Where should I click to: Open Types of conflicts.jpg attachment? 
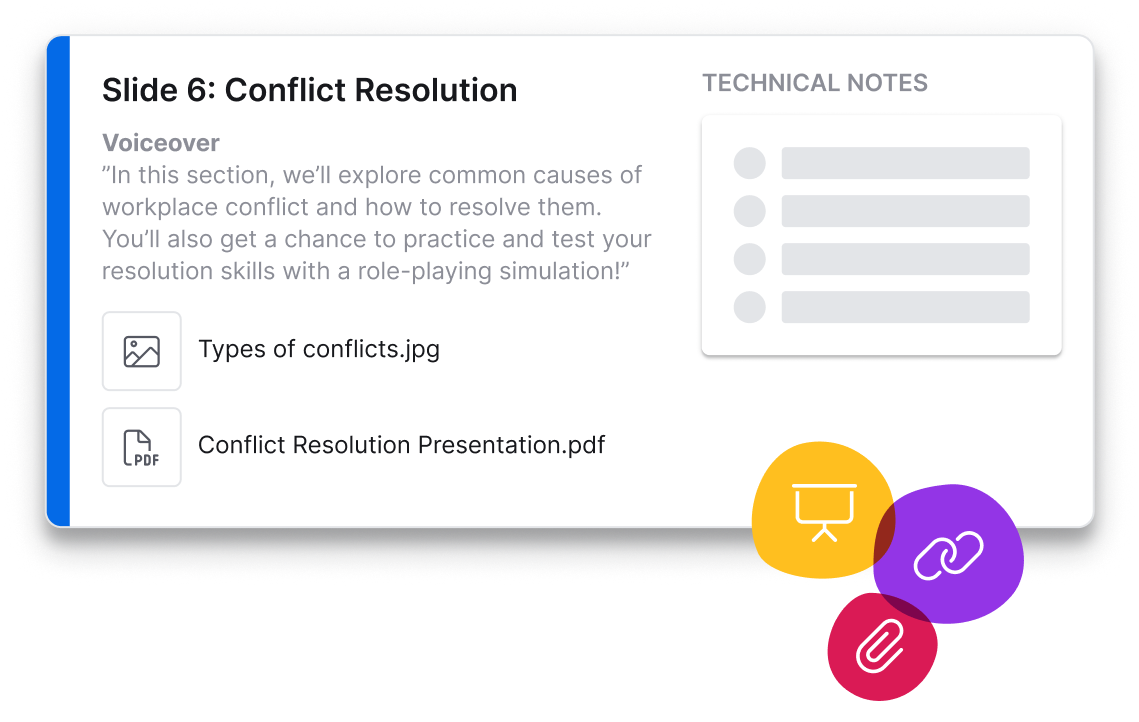(x=319, y=350)
